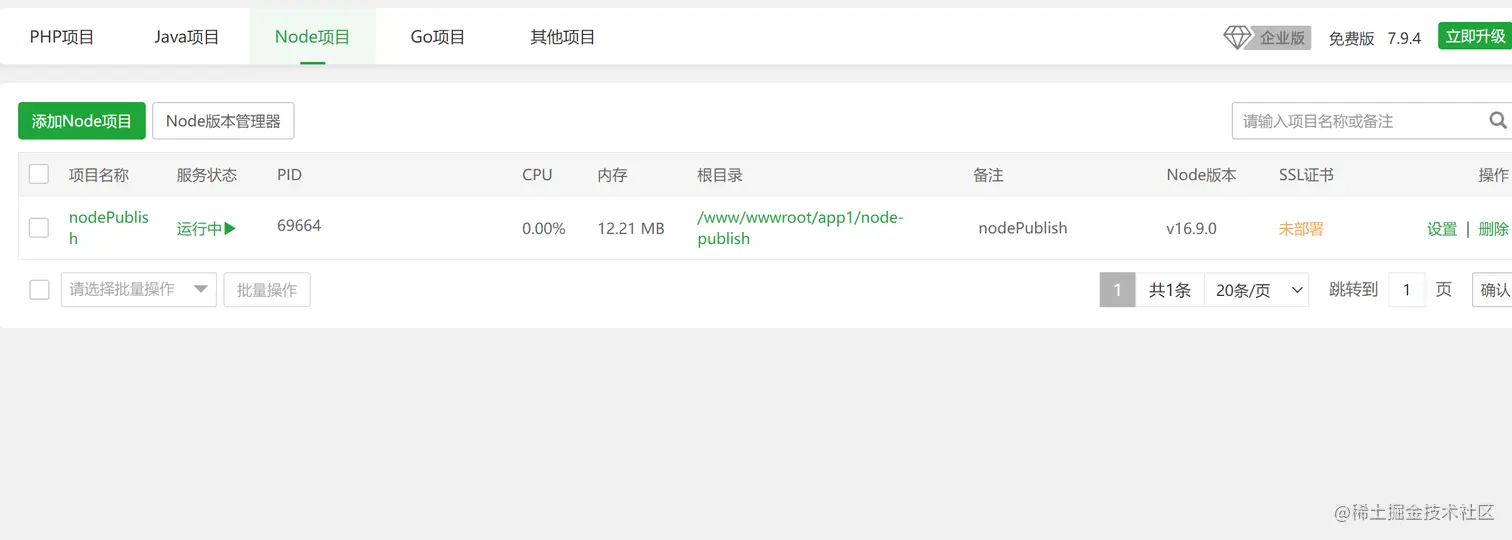Screen dimensions: 1512x540
Task: Select the Node项目 tab
Action: 313,37
